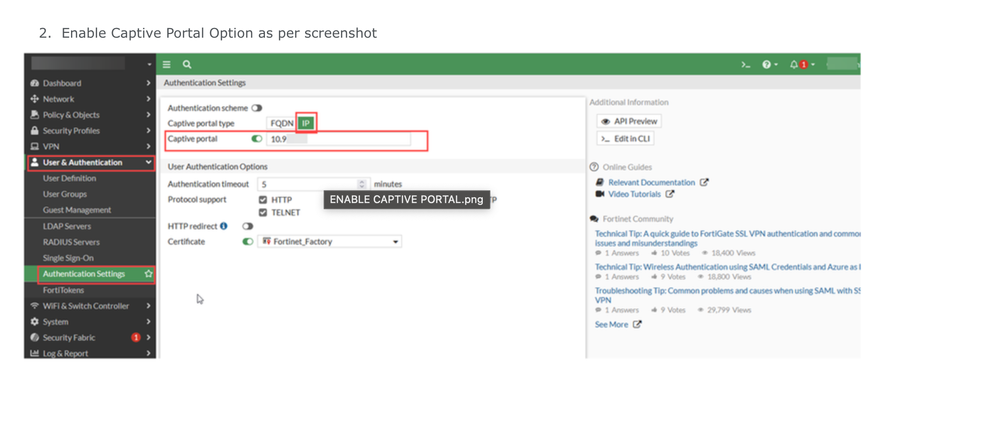Image resolution: width=998 pixels, height=429 pixels.
Task: Open the CLI console icon in header
Action: point(746,64)
